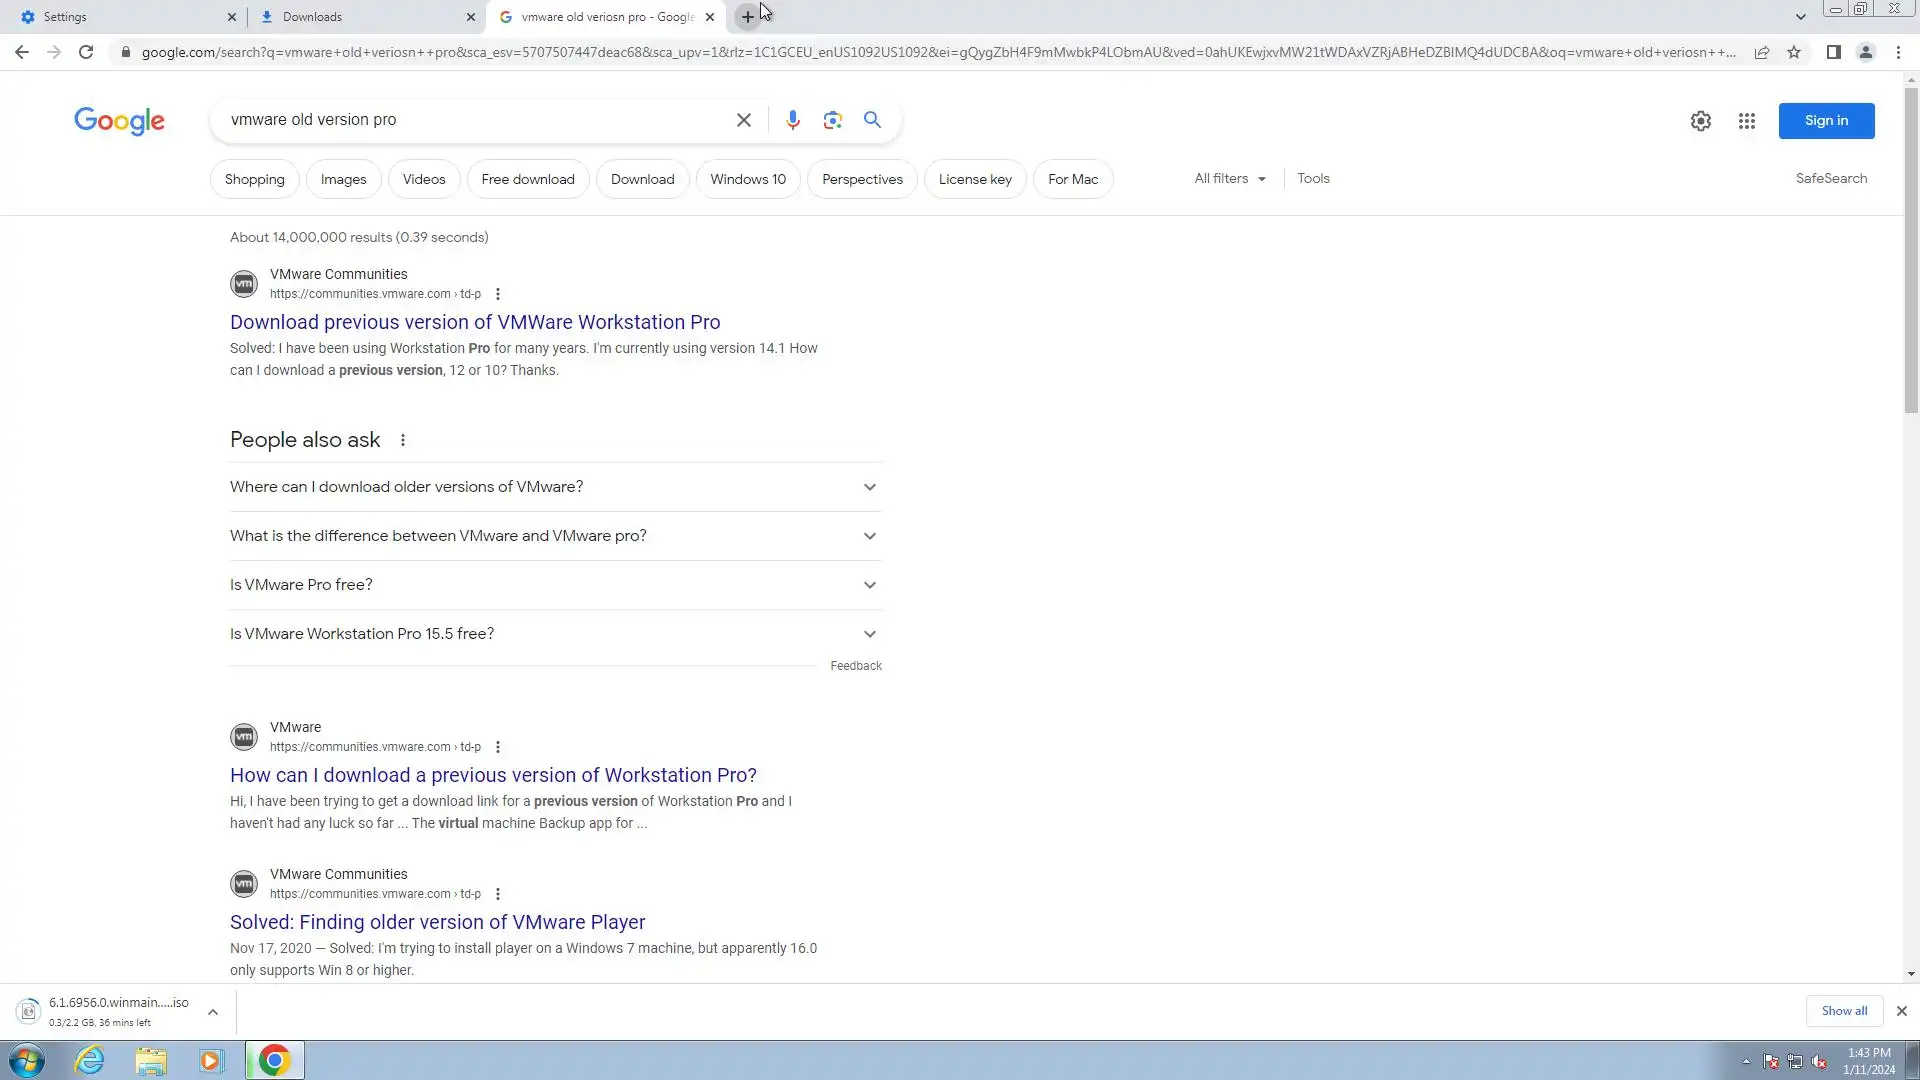1920x1080 pixels.
Task: Open download item options chevron
Action: [x=213, y=1012]
